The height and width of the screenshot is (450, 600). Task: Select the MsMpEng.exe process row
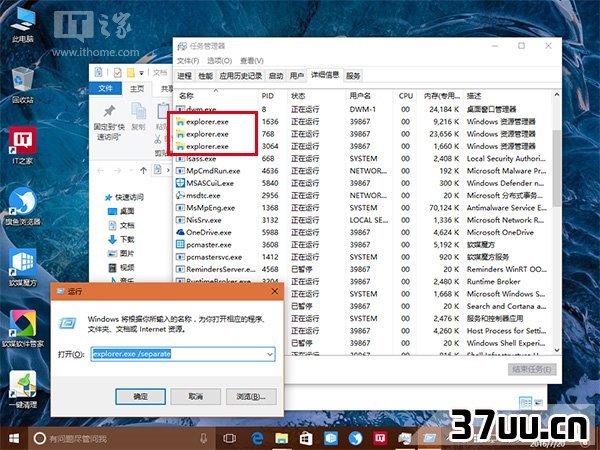[x=363, y=208]
